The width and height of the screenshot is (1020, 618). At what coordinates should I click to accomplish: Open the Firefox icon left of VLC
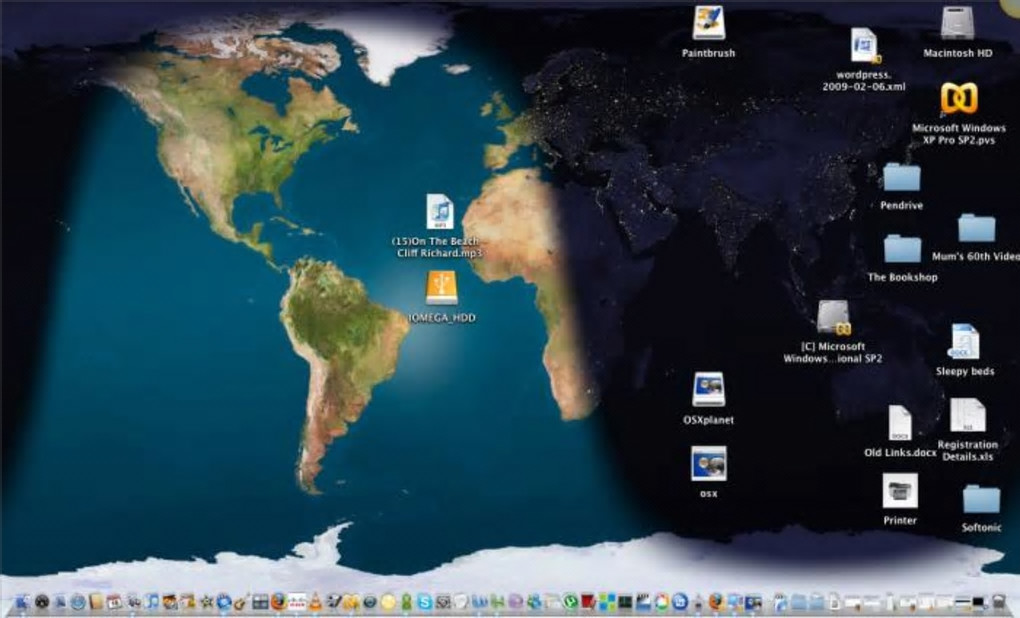click(279, 602)
